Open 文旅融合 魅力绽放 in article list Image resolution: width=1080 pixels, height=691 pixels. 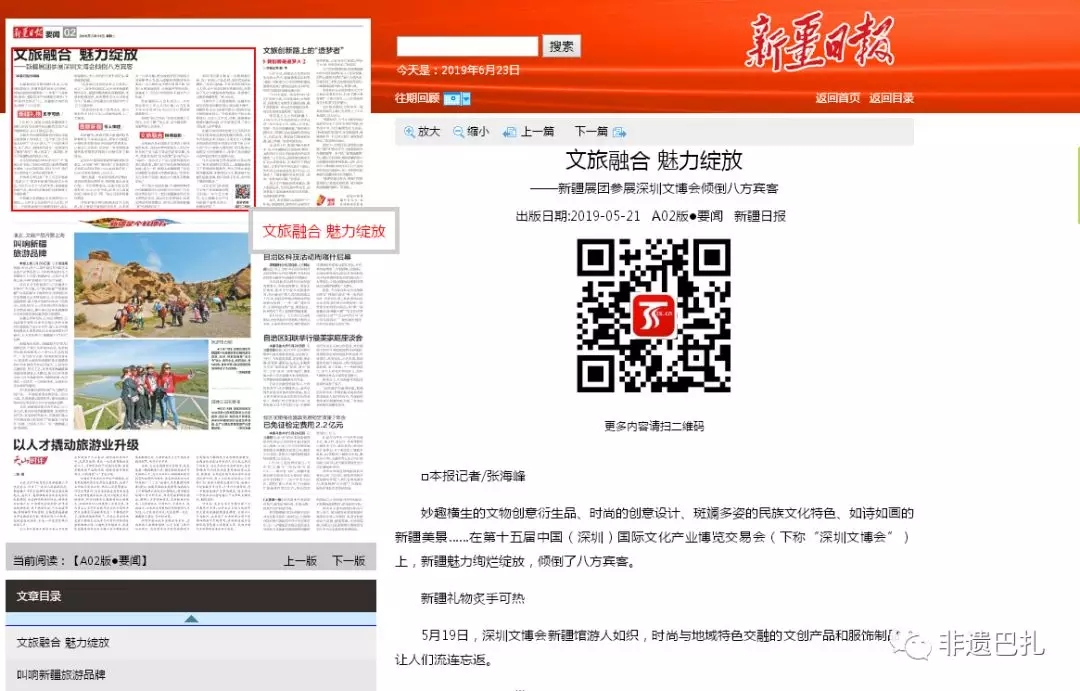tap(63, 642)
